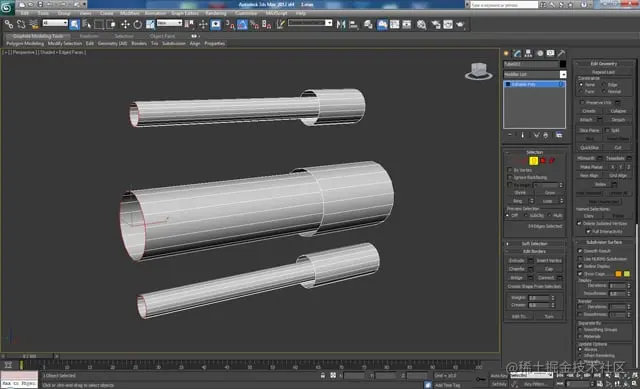Open the Display command panel tab
This screenshot has width=640, height=389.
[551, 53]
